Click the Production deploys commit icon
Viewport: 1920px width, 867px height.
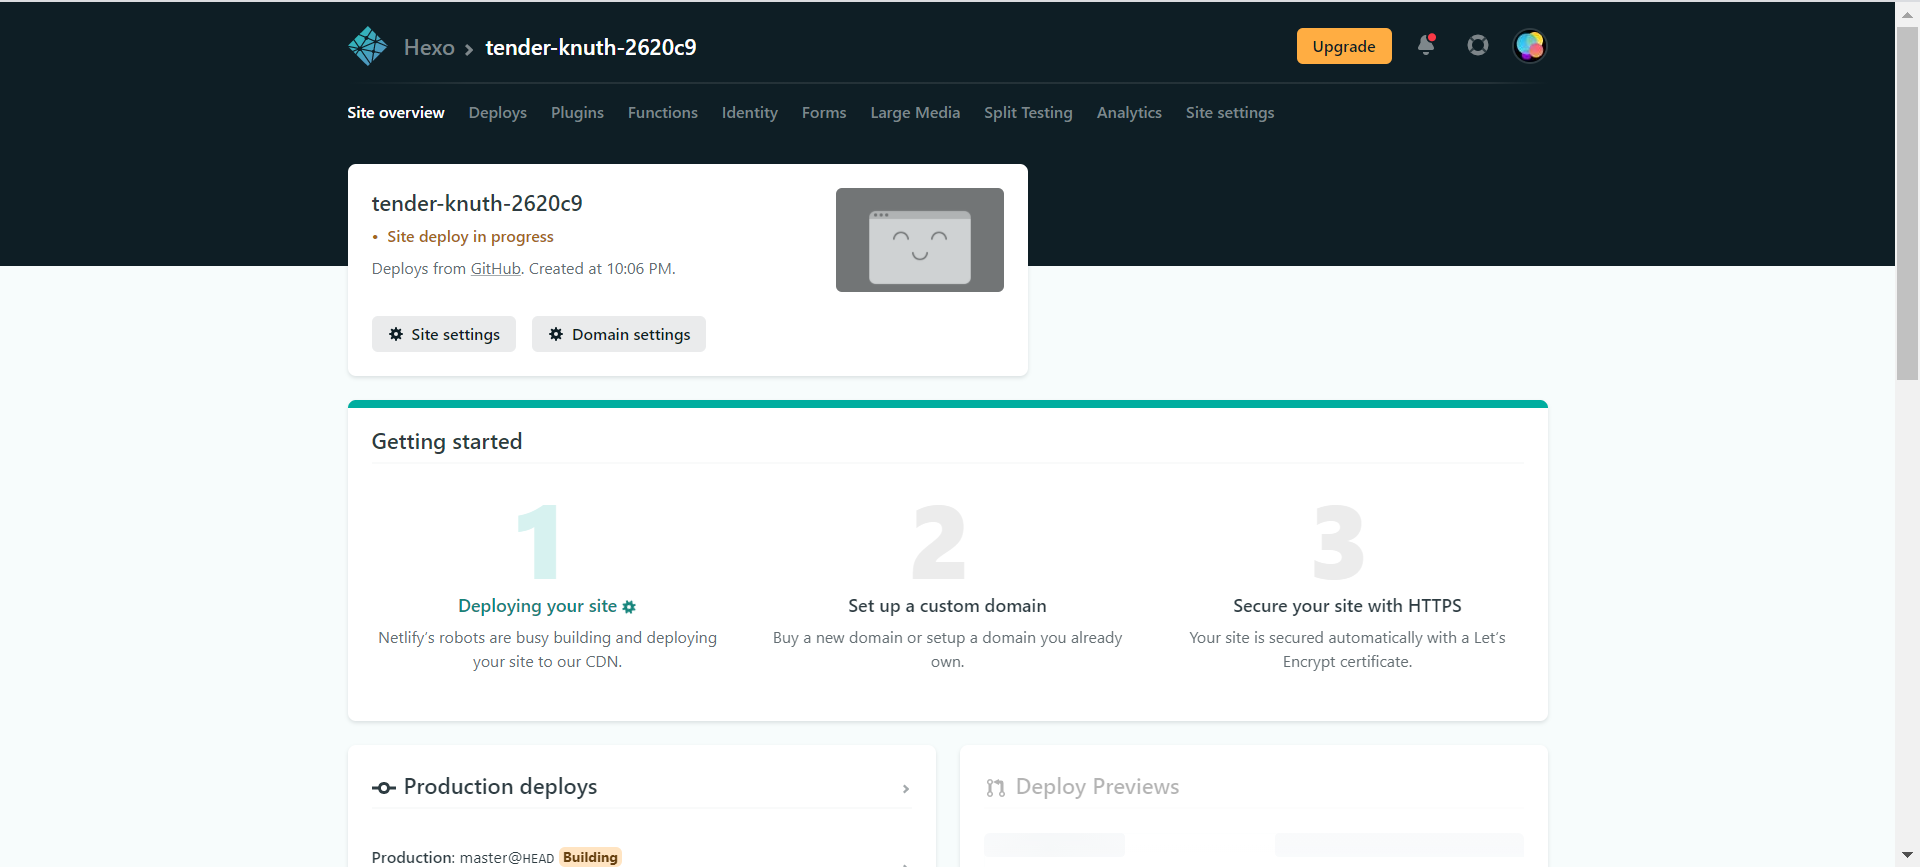point(384,788)
